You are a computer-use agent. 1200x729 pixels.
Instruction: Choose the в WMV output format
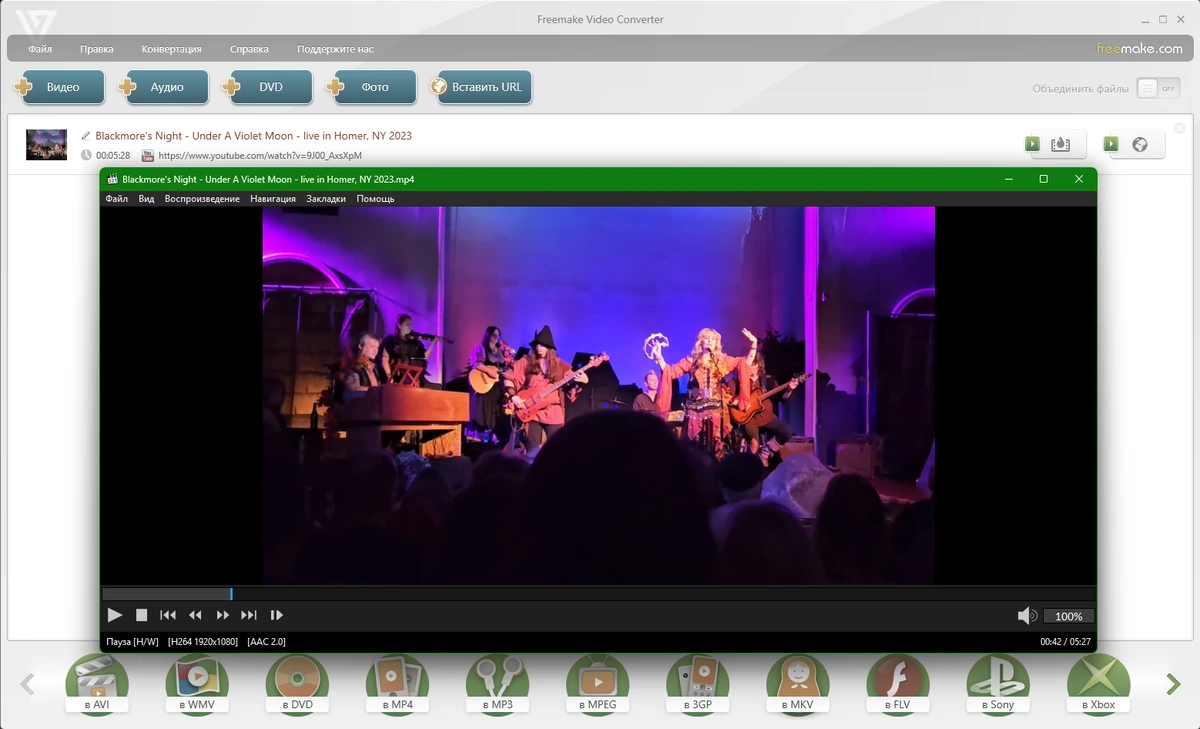point(197,685)
